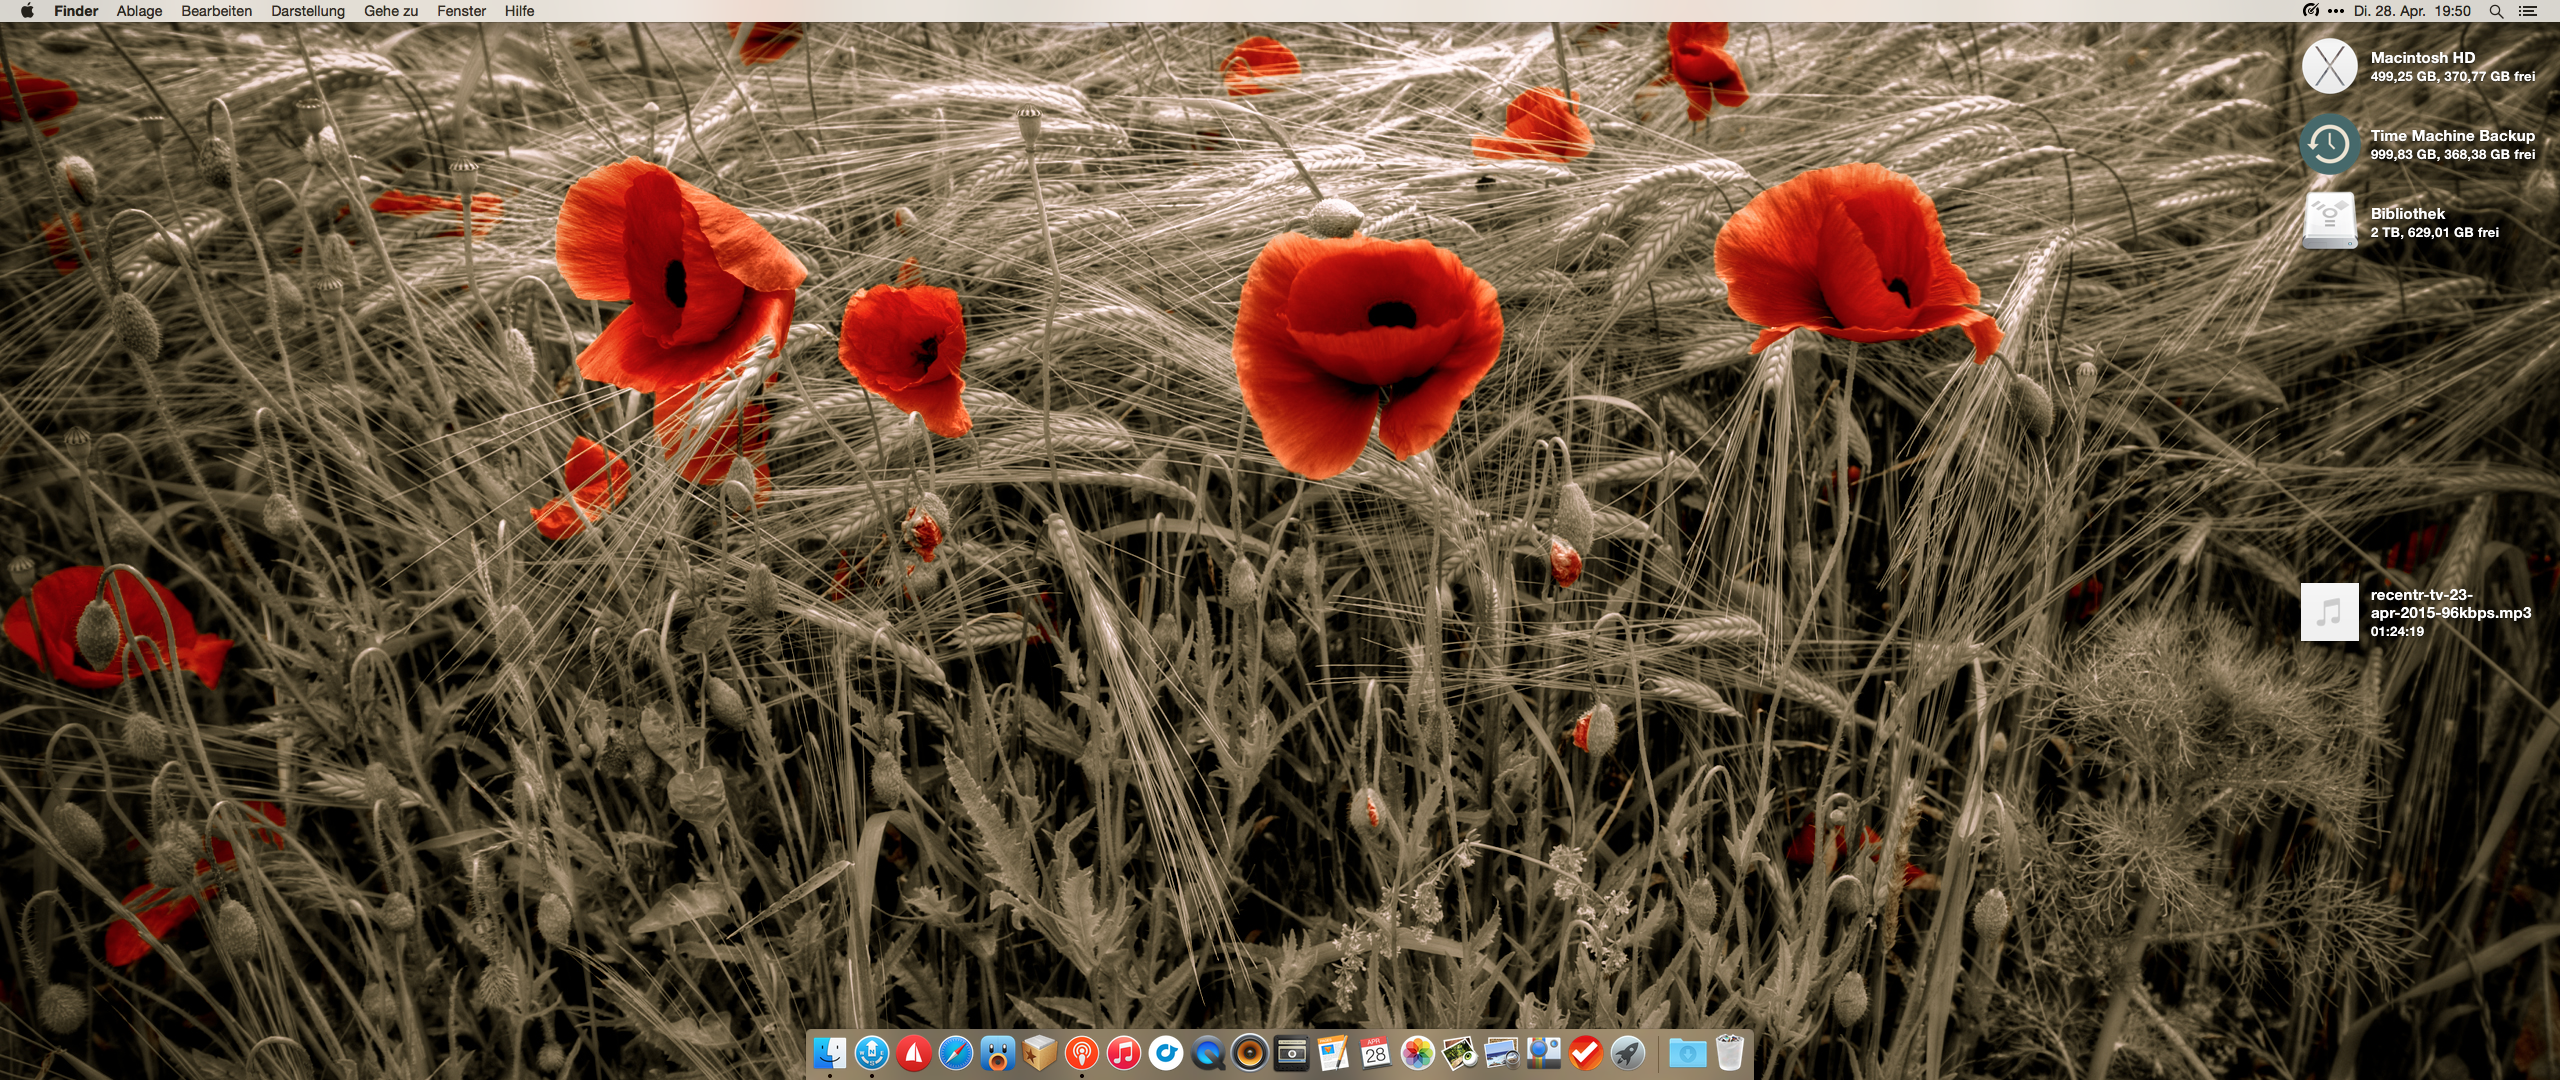Viewport: 2560px width, 1080px height.
Task: Launch Pages from the Dock
Action: [1334, 1053]
